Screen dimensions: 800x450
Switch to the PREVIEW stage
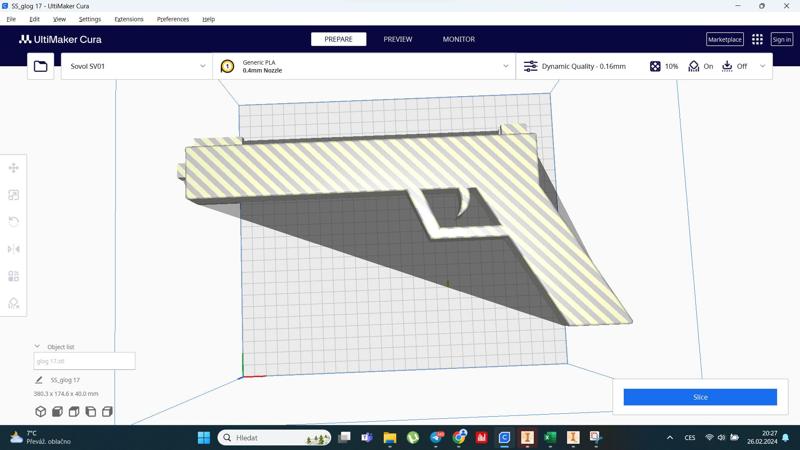398,39
